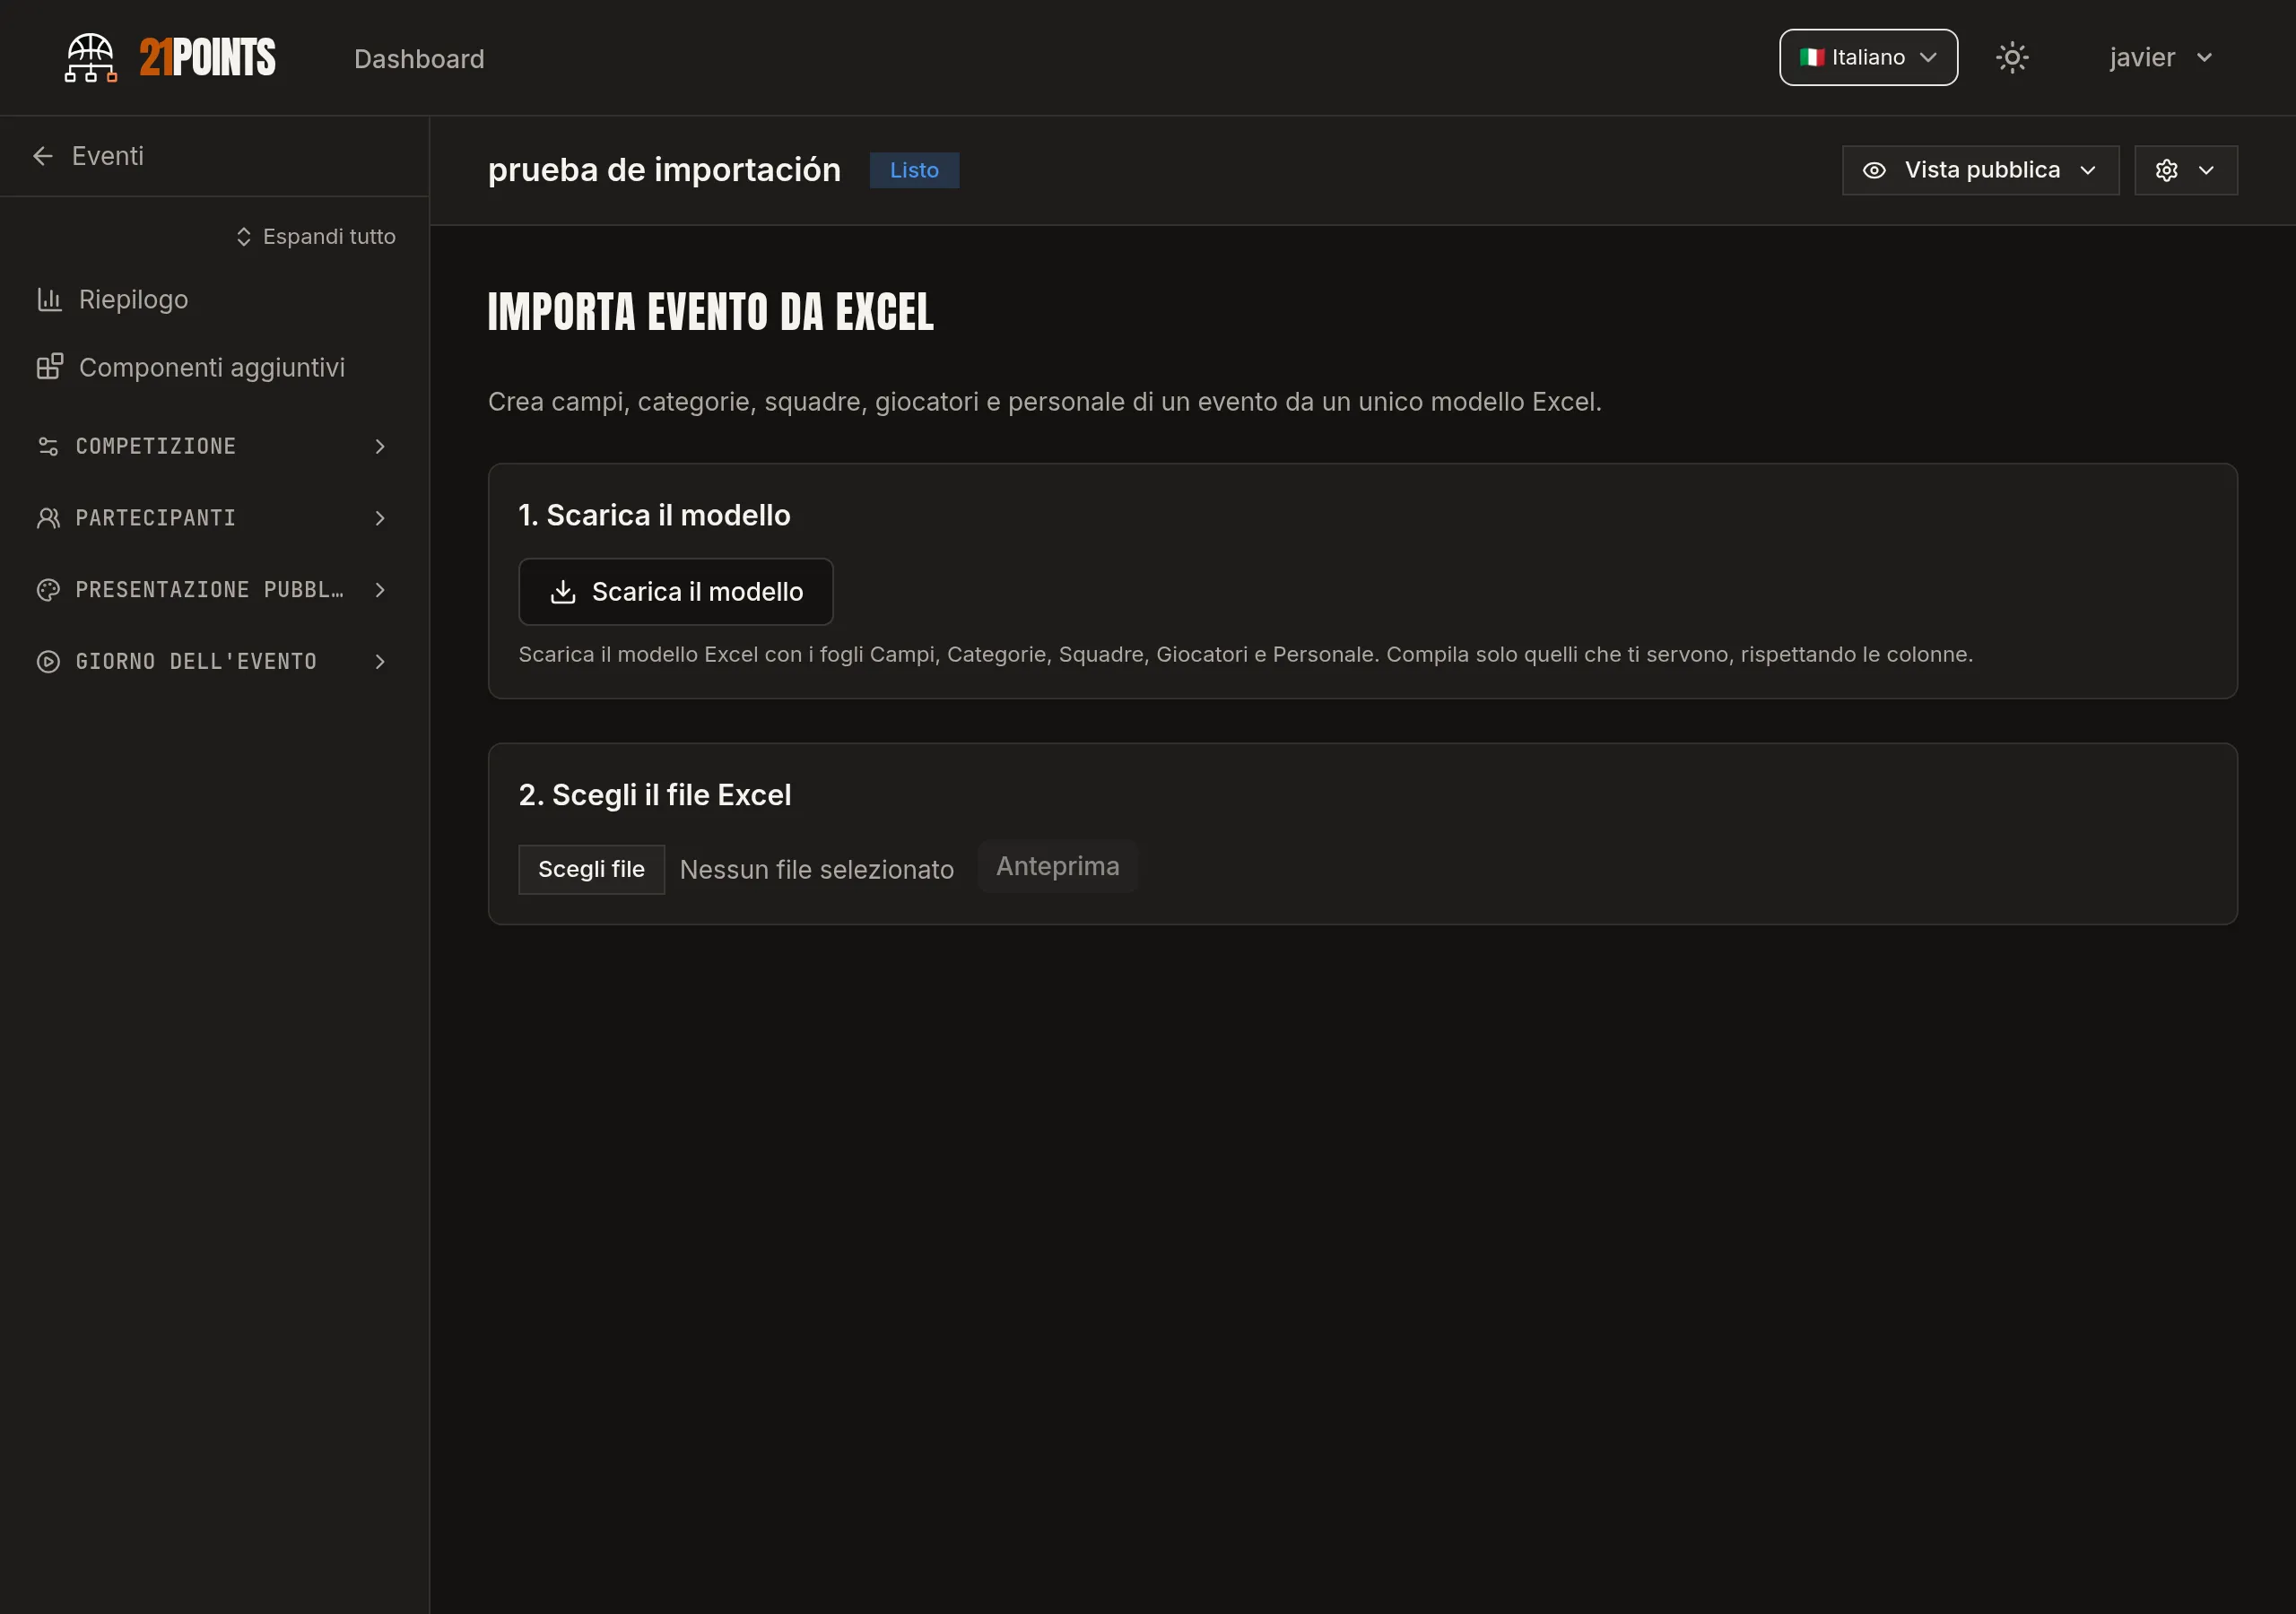The image size is (2296, 1614).
Task: Click the Partecipanti people icon
Action: (x=48, y=518)
